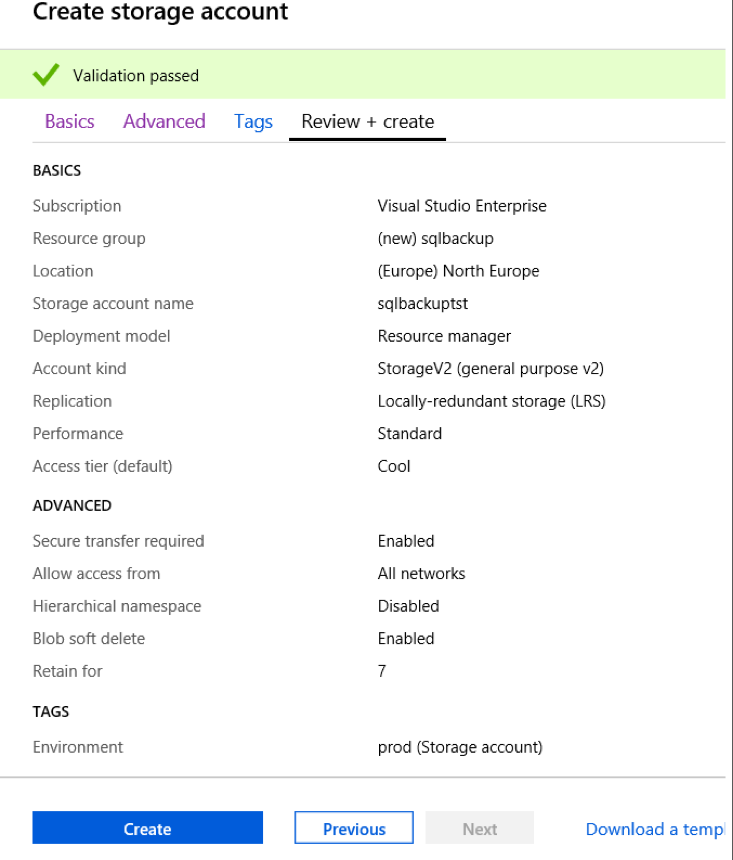Select the Review + create tab
Image resolution: width=733 pixels, height=860 pixels.
(x=367, y=122)
